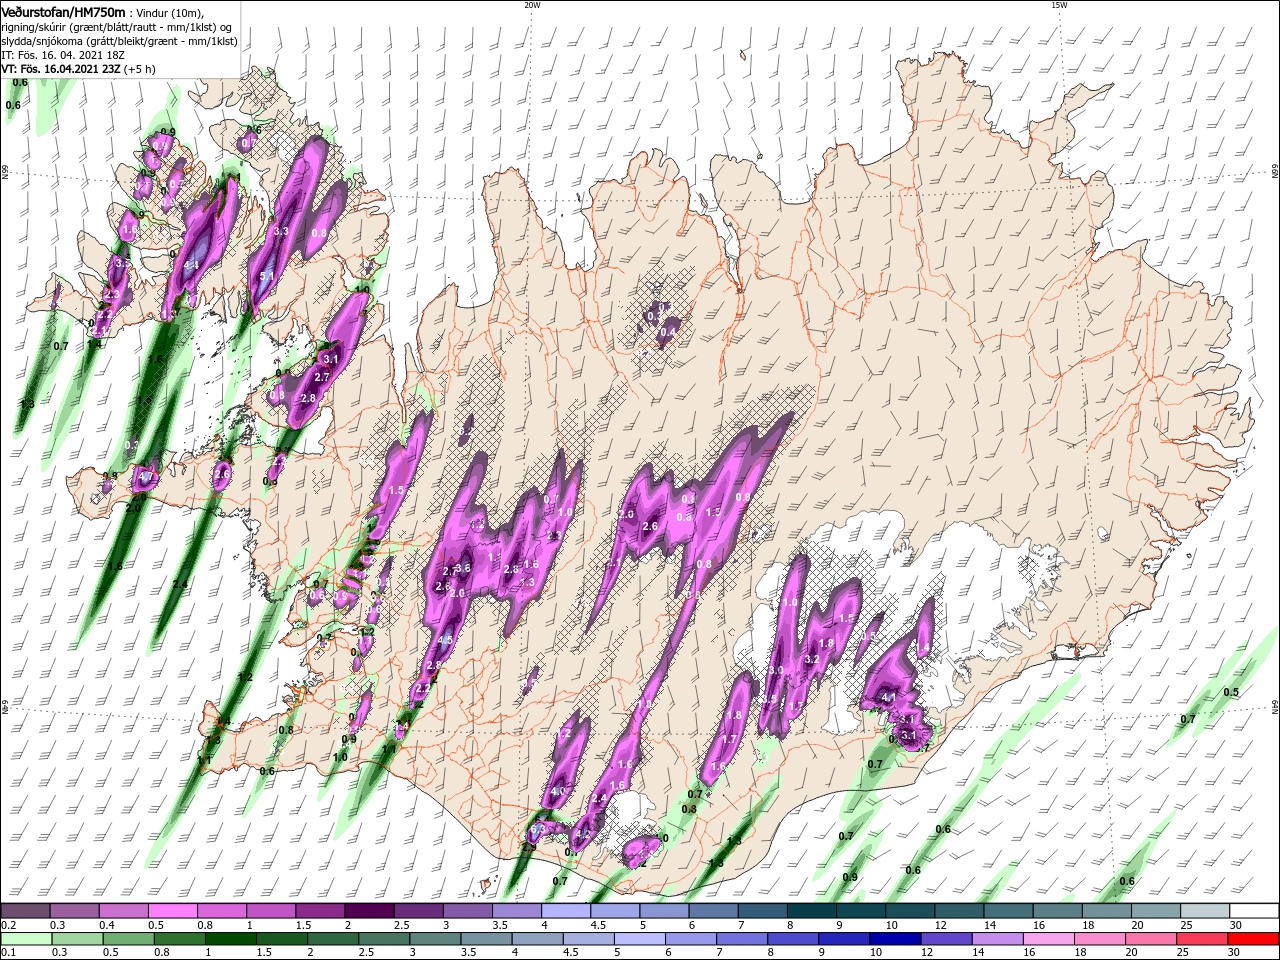Pick the pale grey 25–30 swatch, top legend
The width and height of the screenshot is (1280, 960).
(1204, 911)
